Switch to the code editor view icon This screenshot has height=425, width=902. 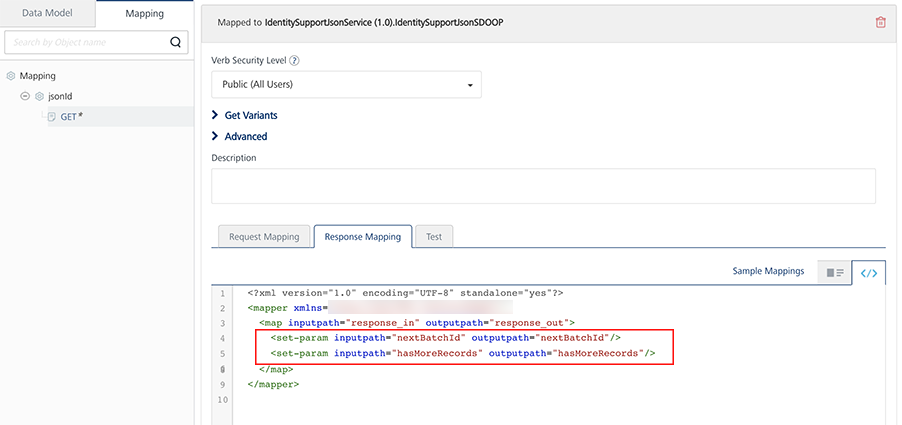(869, 273)
